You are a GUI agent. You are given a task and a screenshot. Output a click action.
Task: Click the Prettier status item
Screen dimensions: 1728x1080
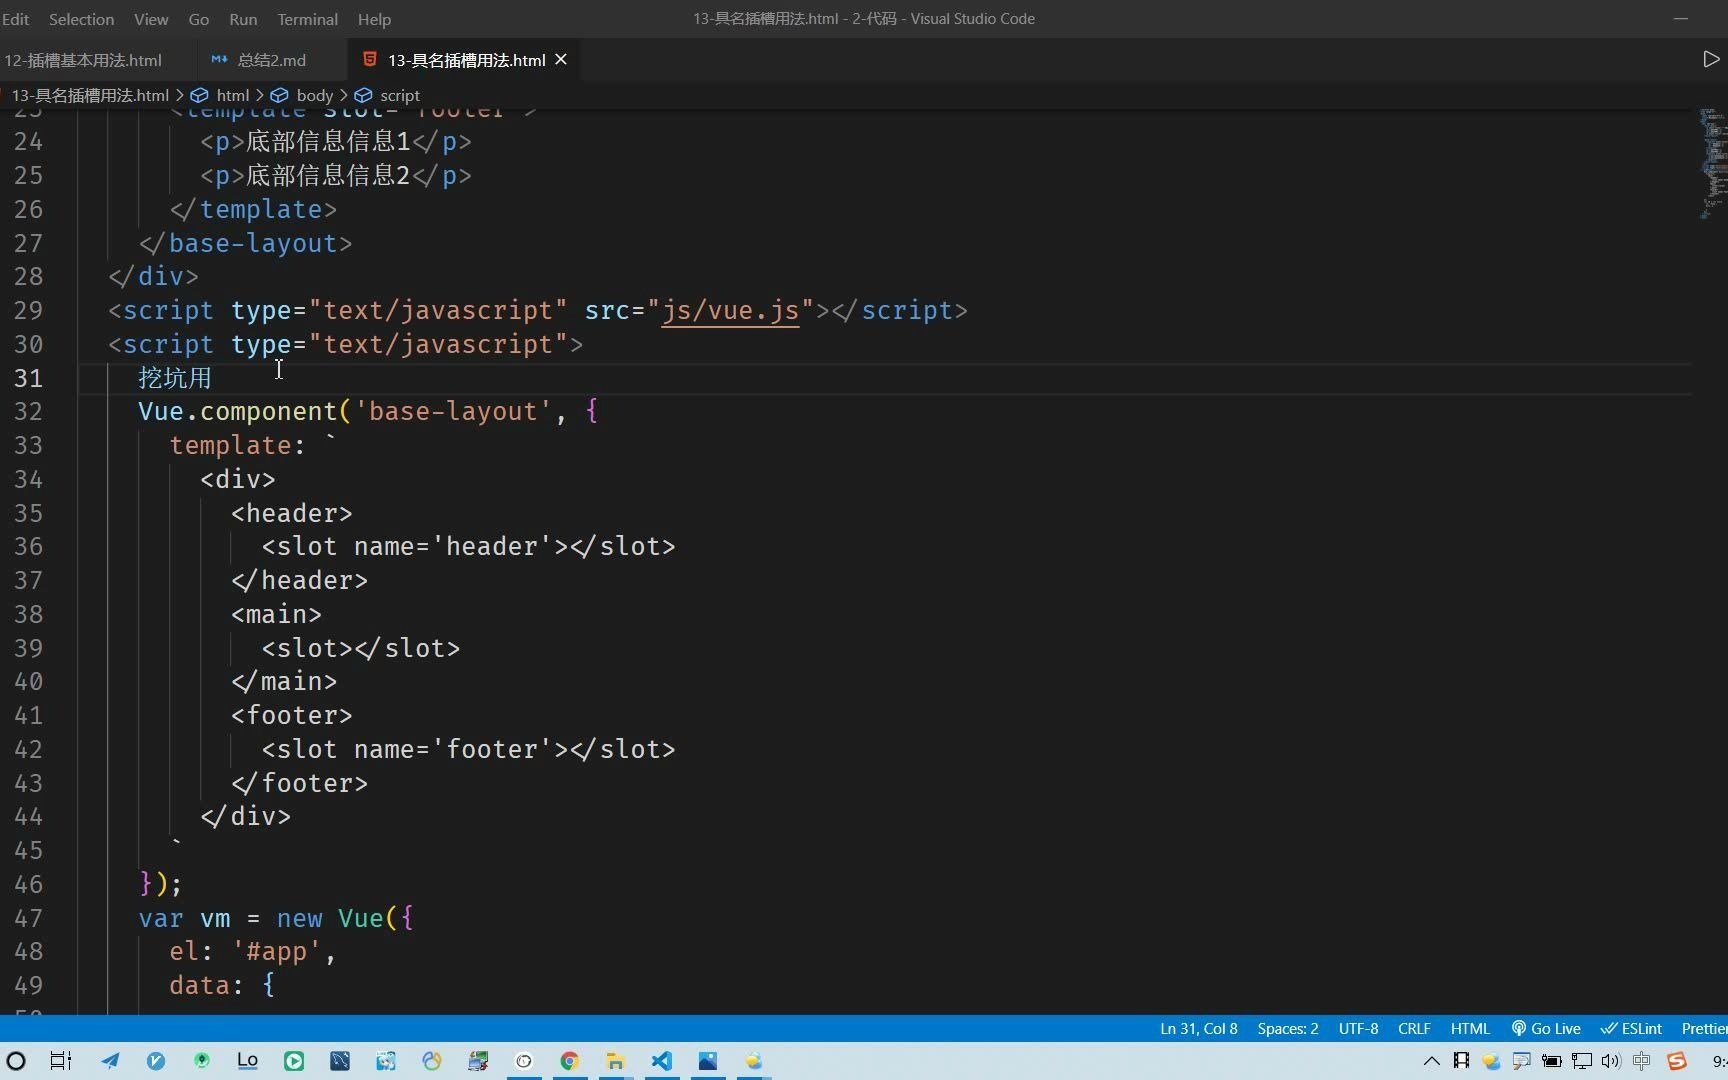pyautogui.click(x=1704, y=1028)
